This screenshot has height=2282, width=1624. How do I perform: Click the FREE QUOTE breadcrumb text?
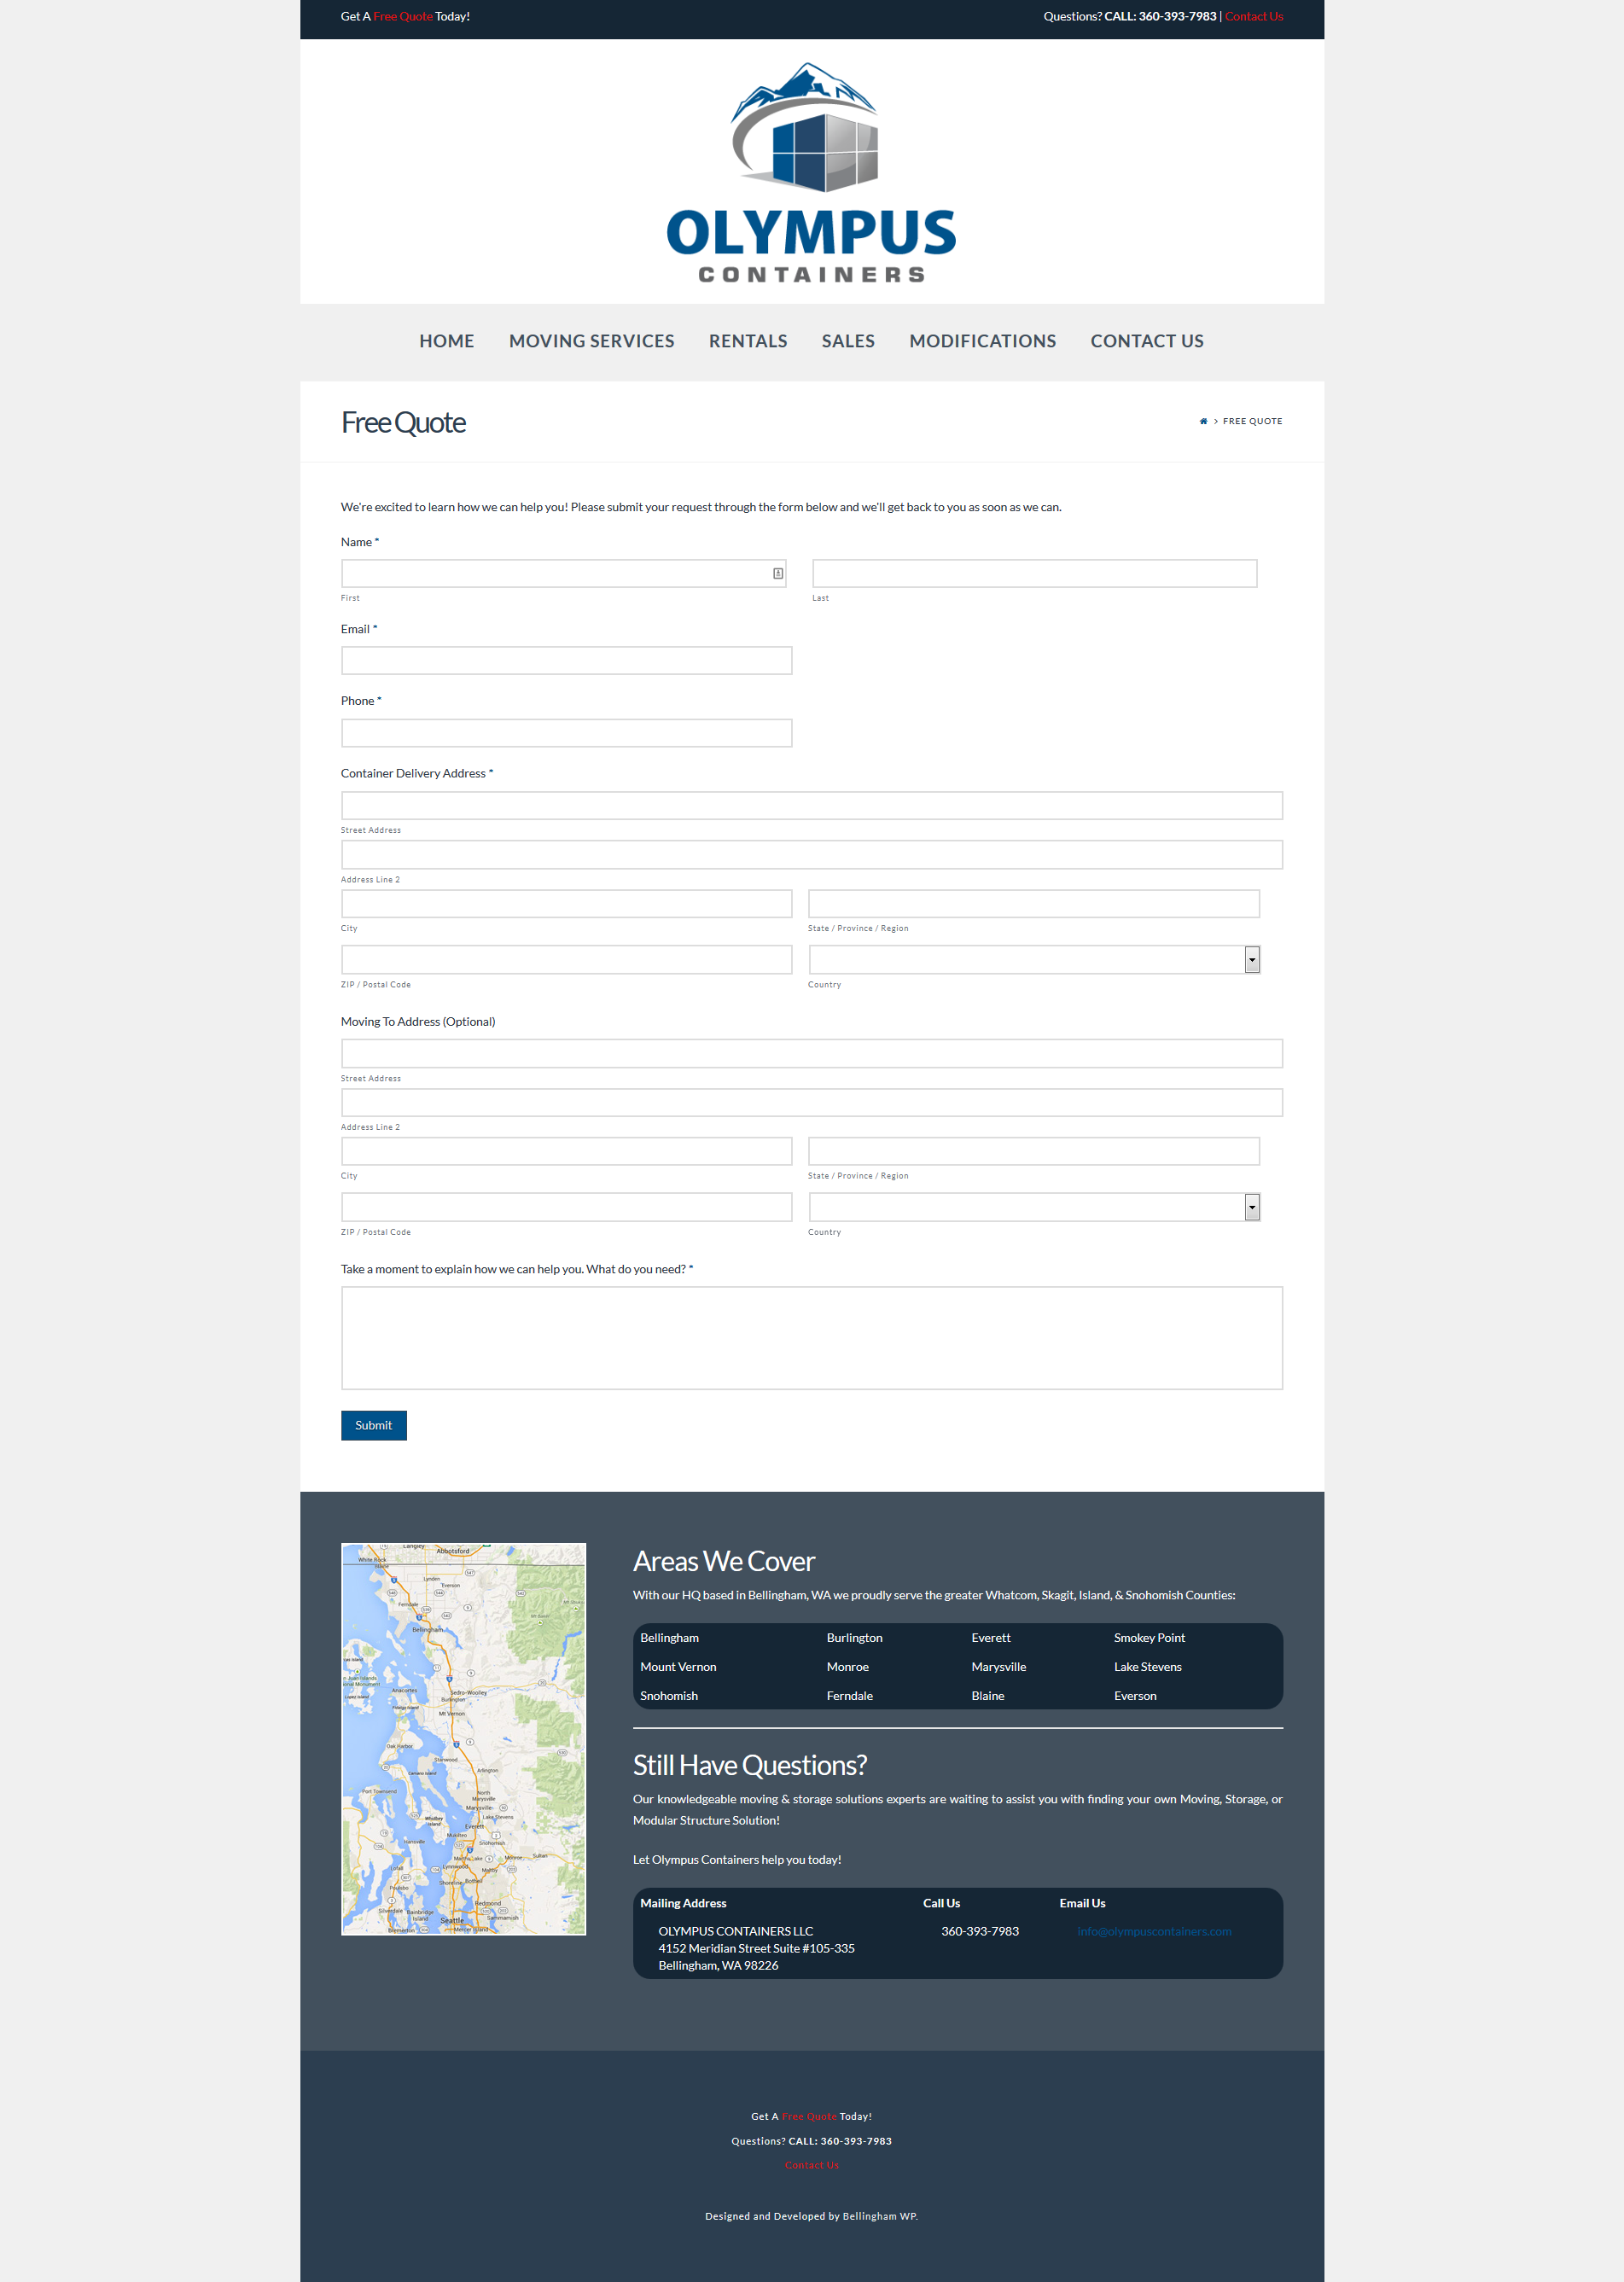[x=1252, y=421]
